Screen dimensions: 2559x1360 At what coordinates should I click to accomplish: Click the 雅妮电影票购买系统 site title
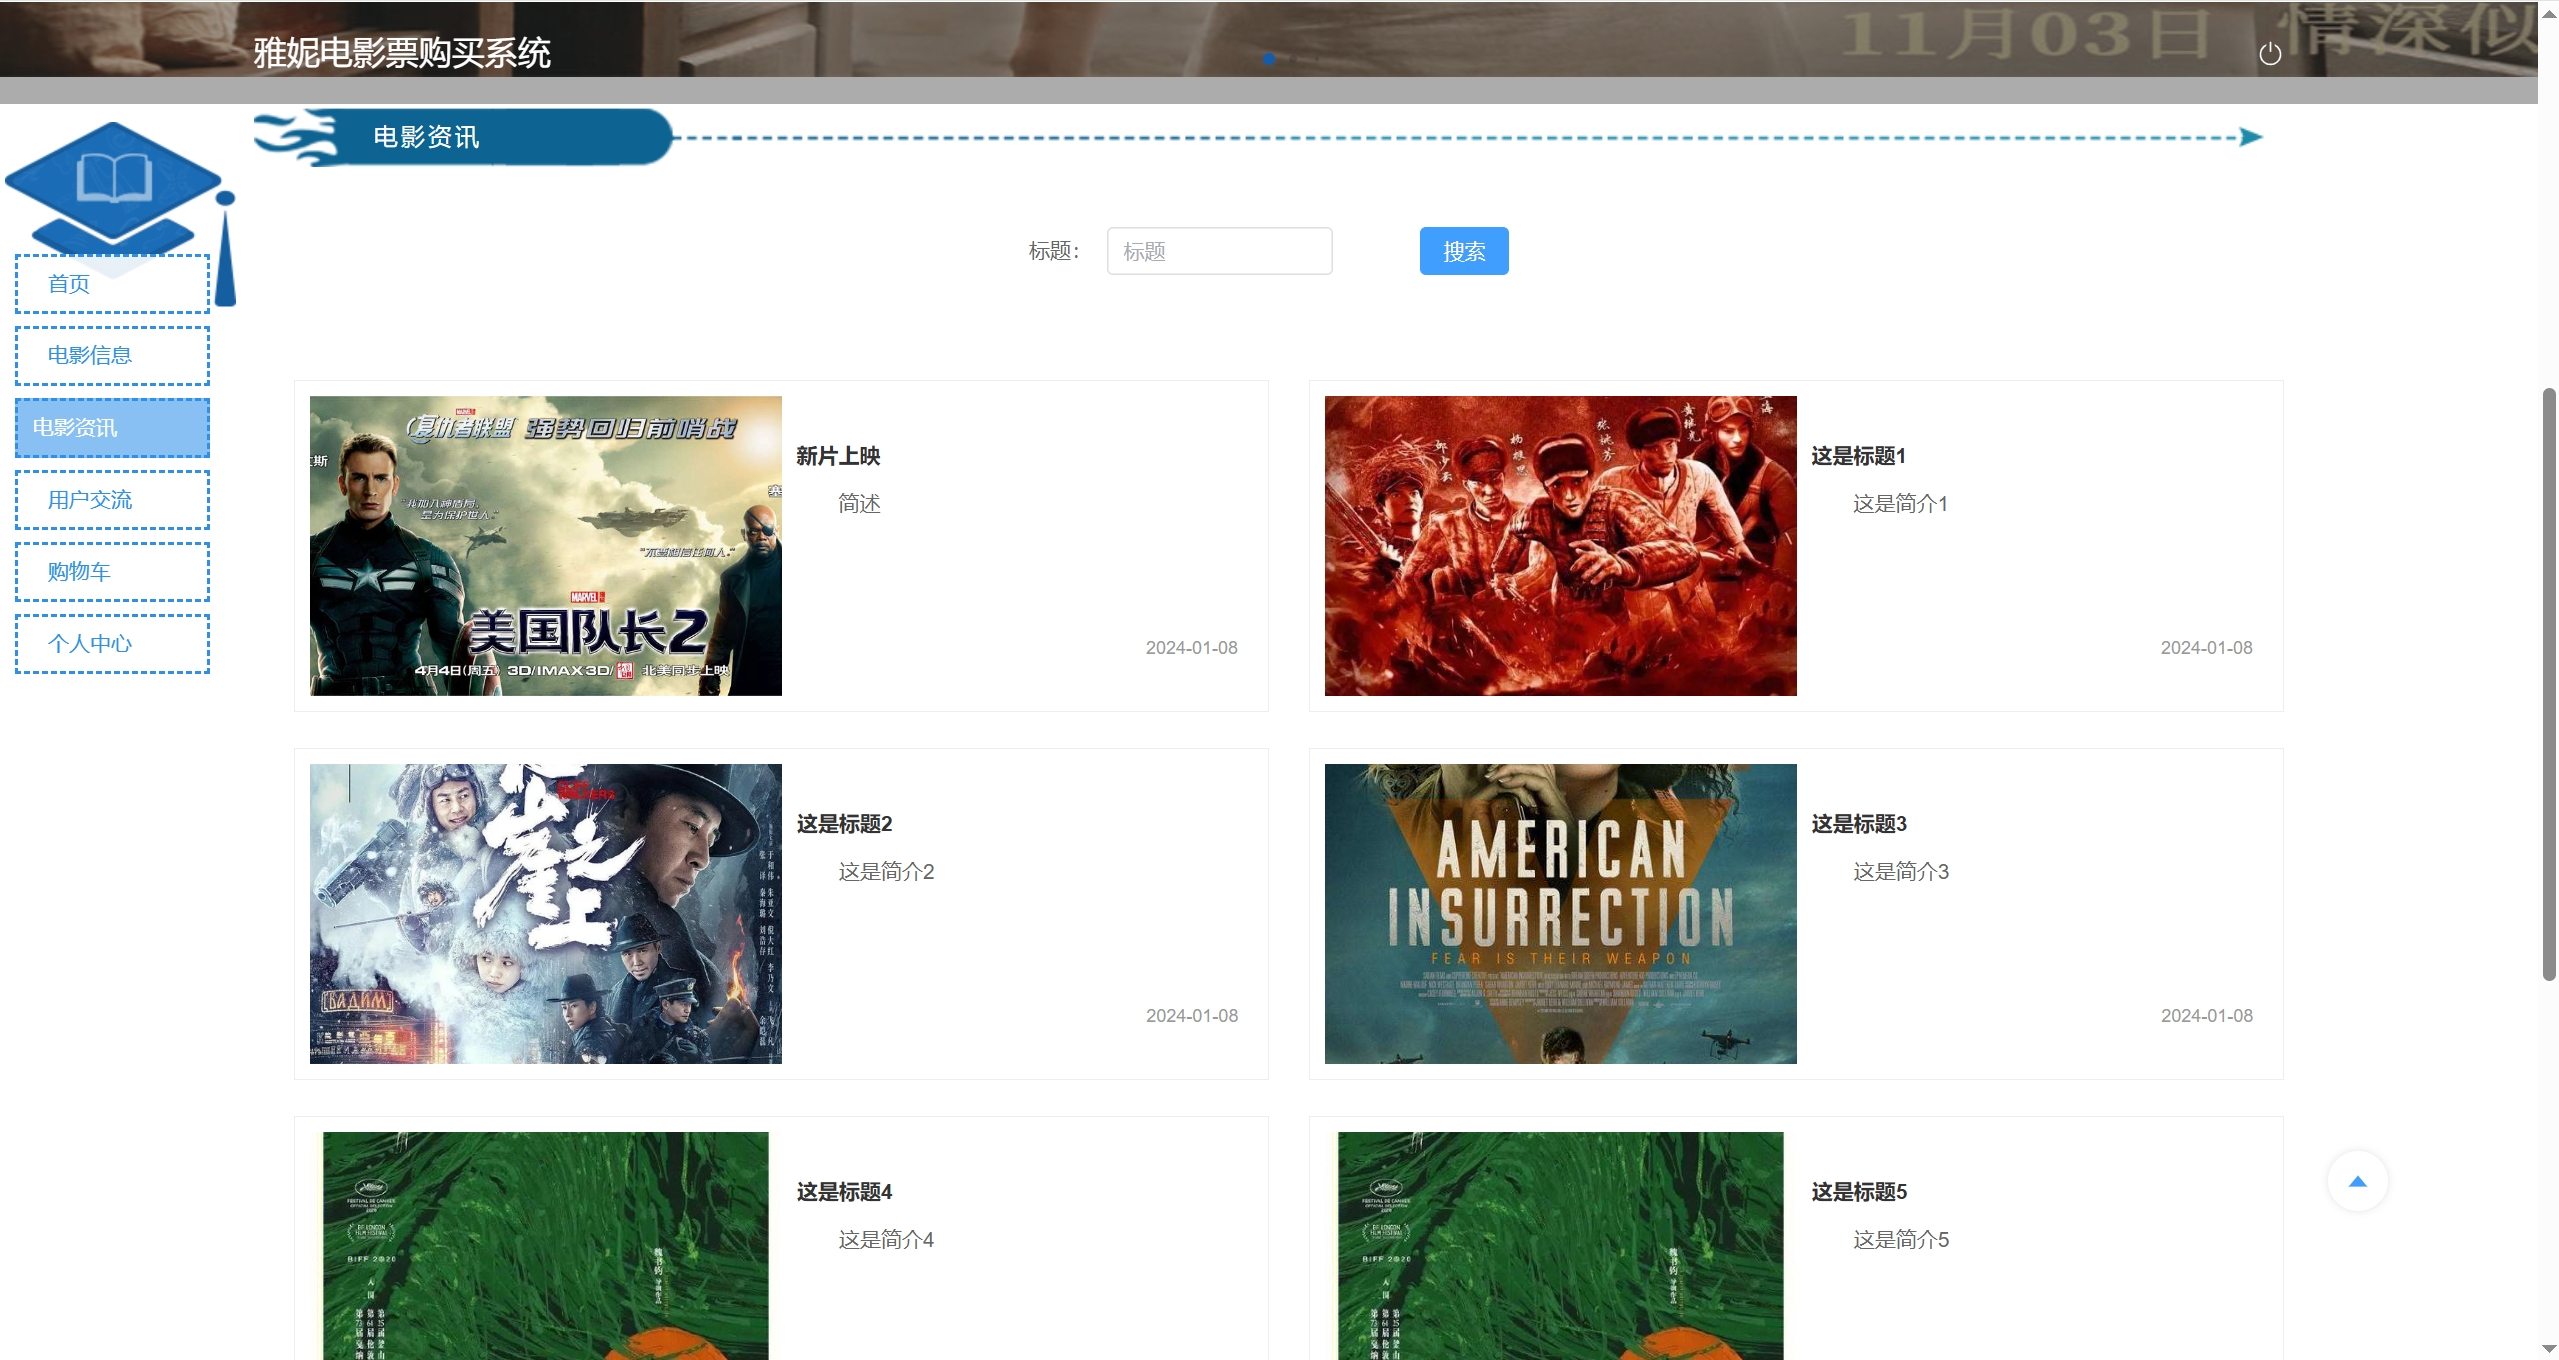pos(402,53)
